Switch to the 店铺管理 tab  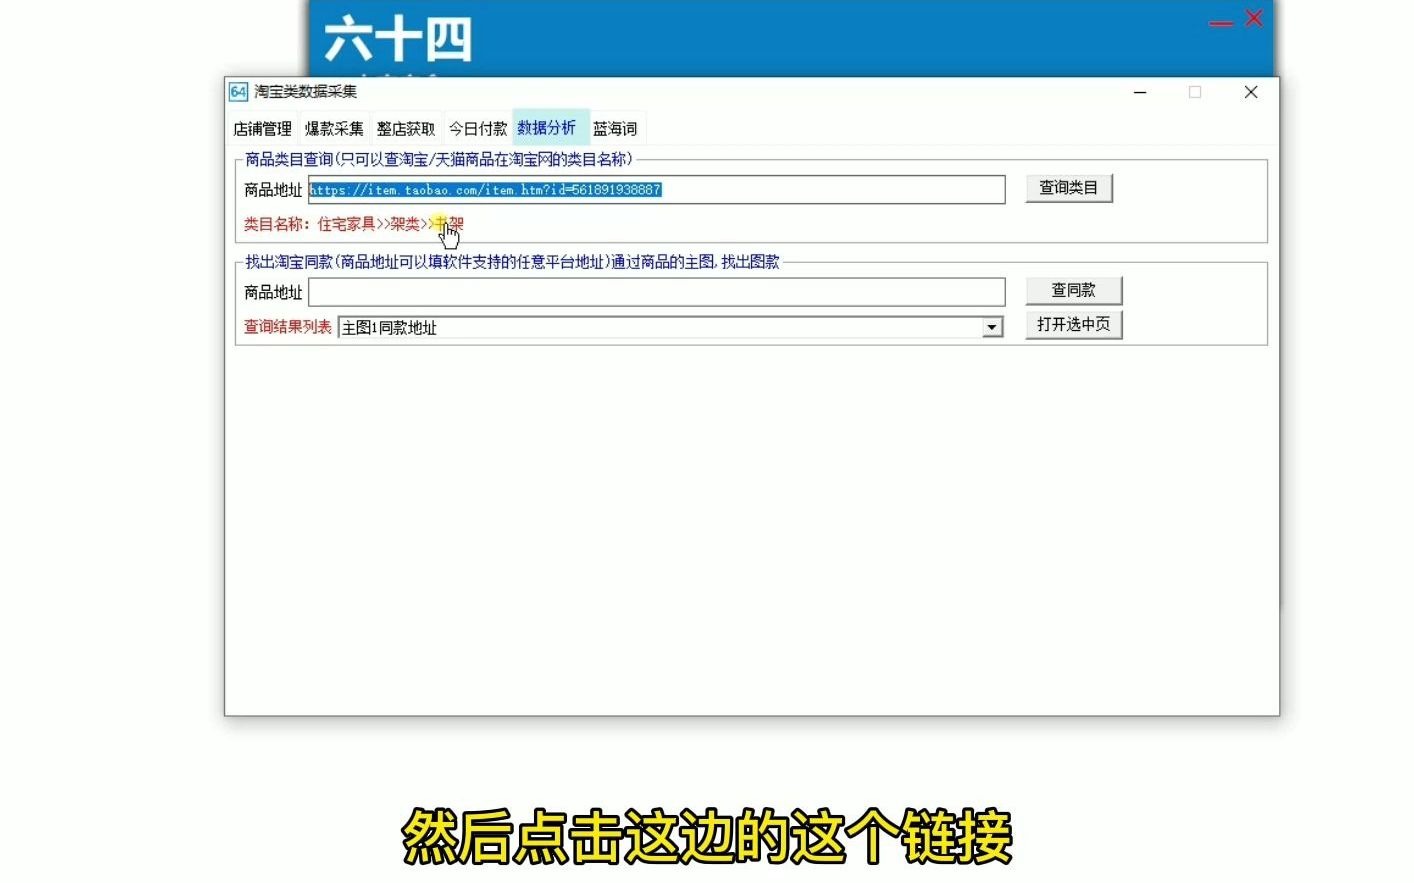(x=262, y=128)
